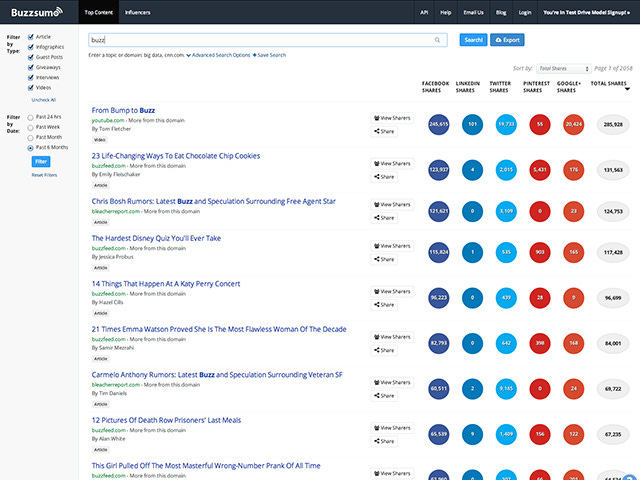Screen dimensions: 640x480
Task: Click Twitter shares bubble 19,733
Action: [506, 124]
